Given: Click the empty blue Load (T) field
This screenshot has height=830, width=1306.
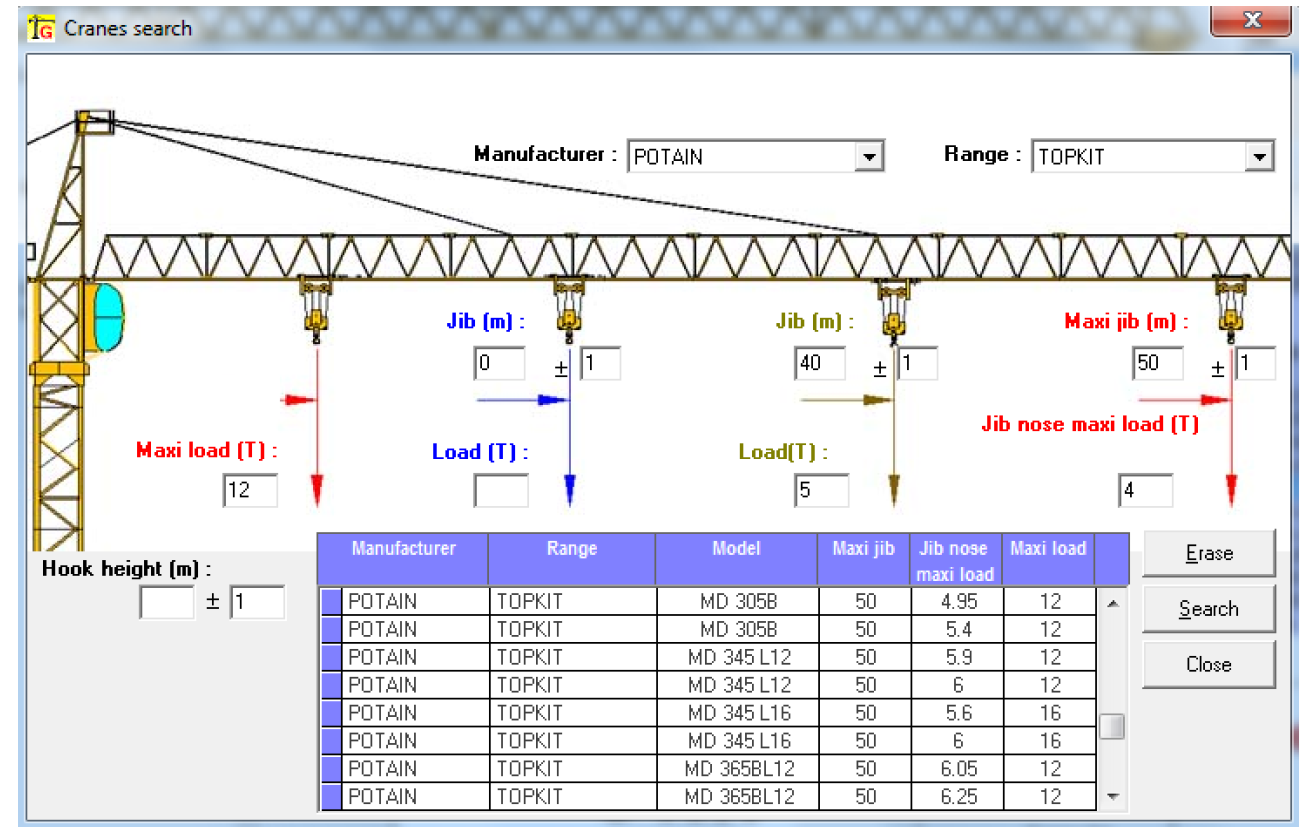Looking at the screenshot, I should 501,491.
